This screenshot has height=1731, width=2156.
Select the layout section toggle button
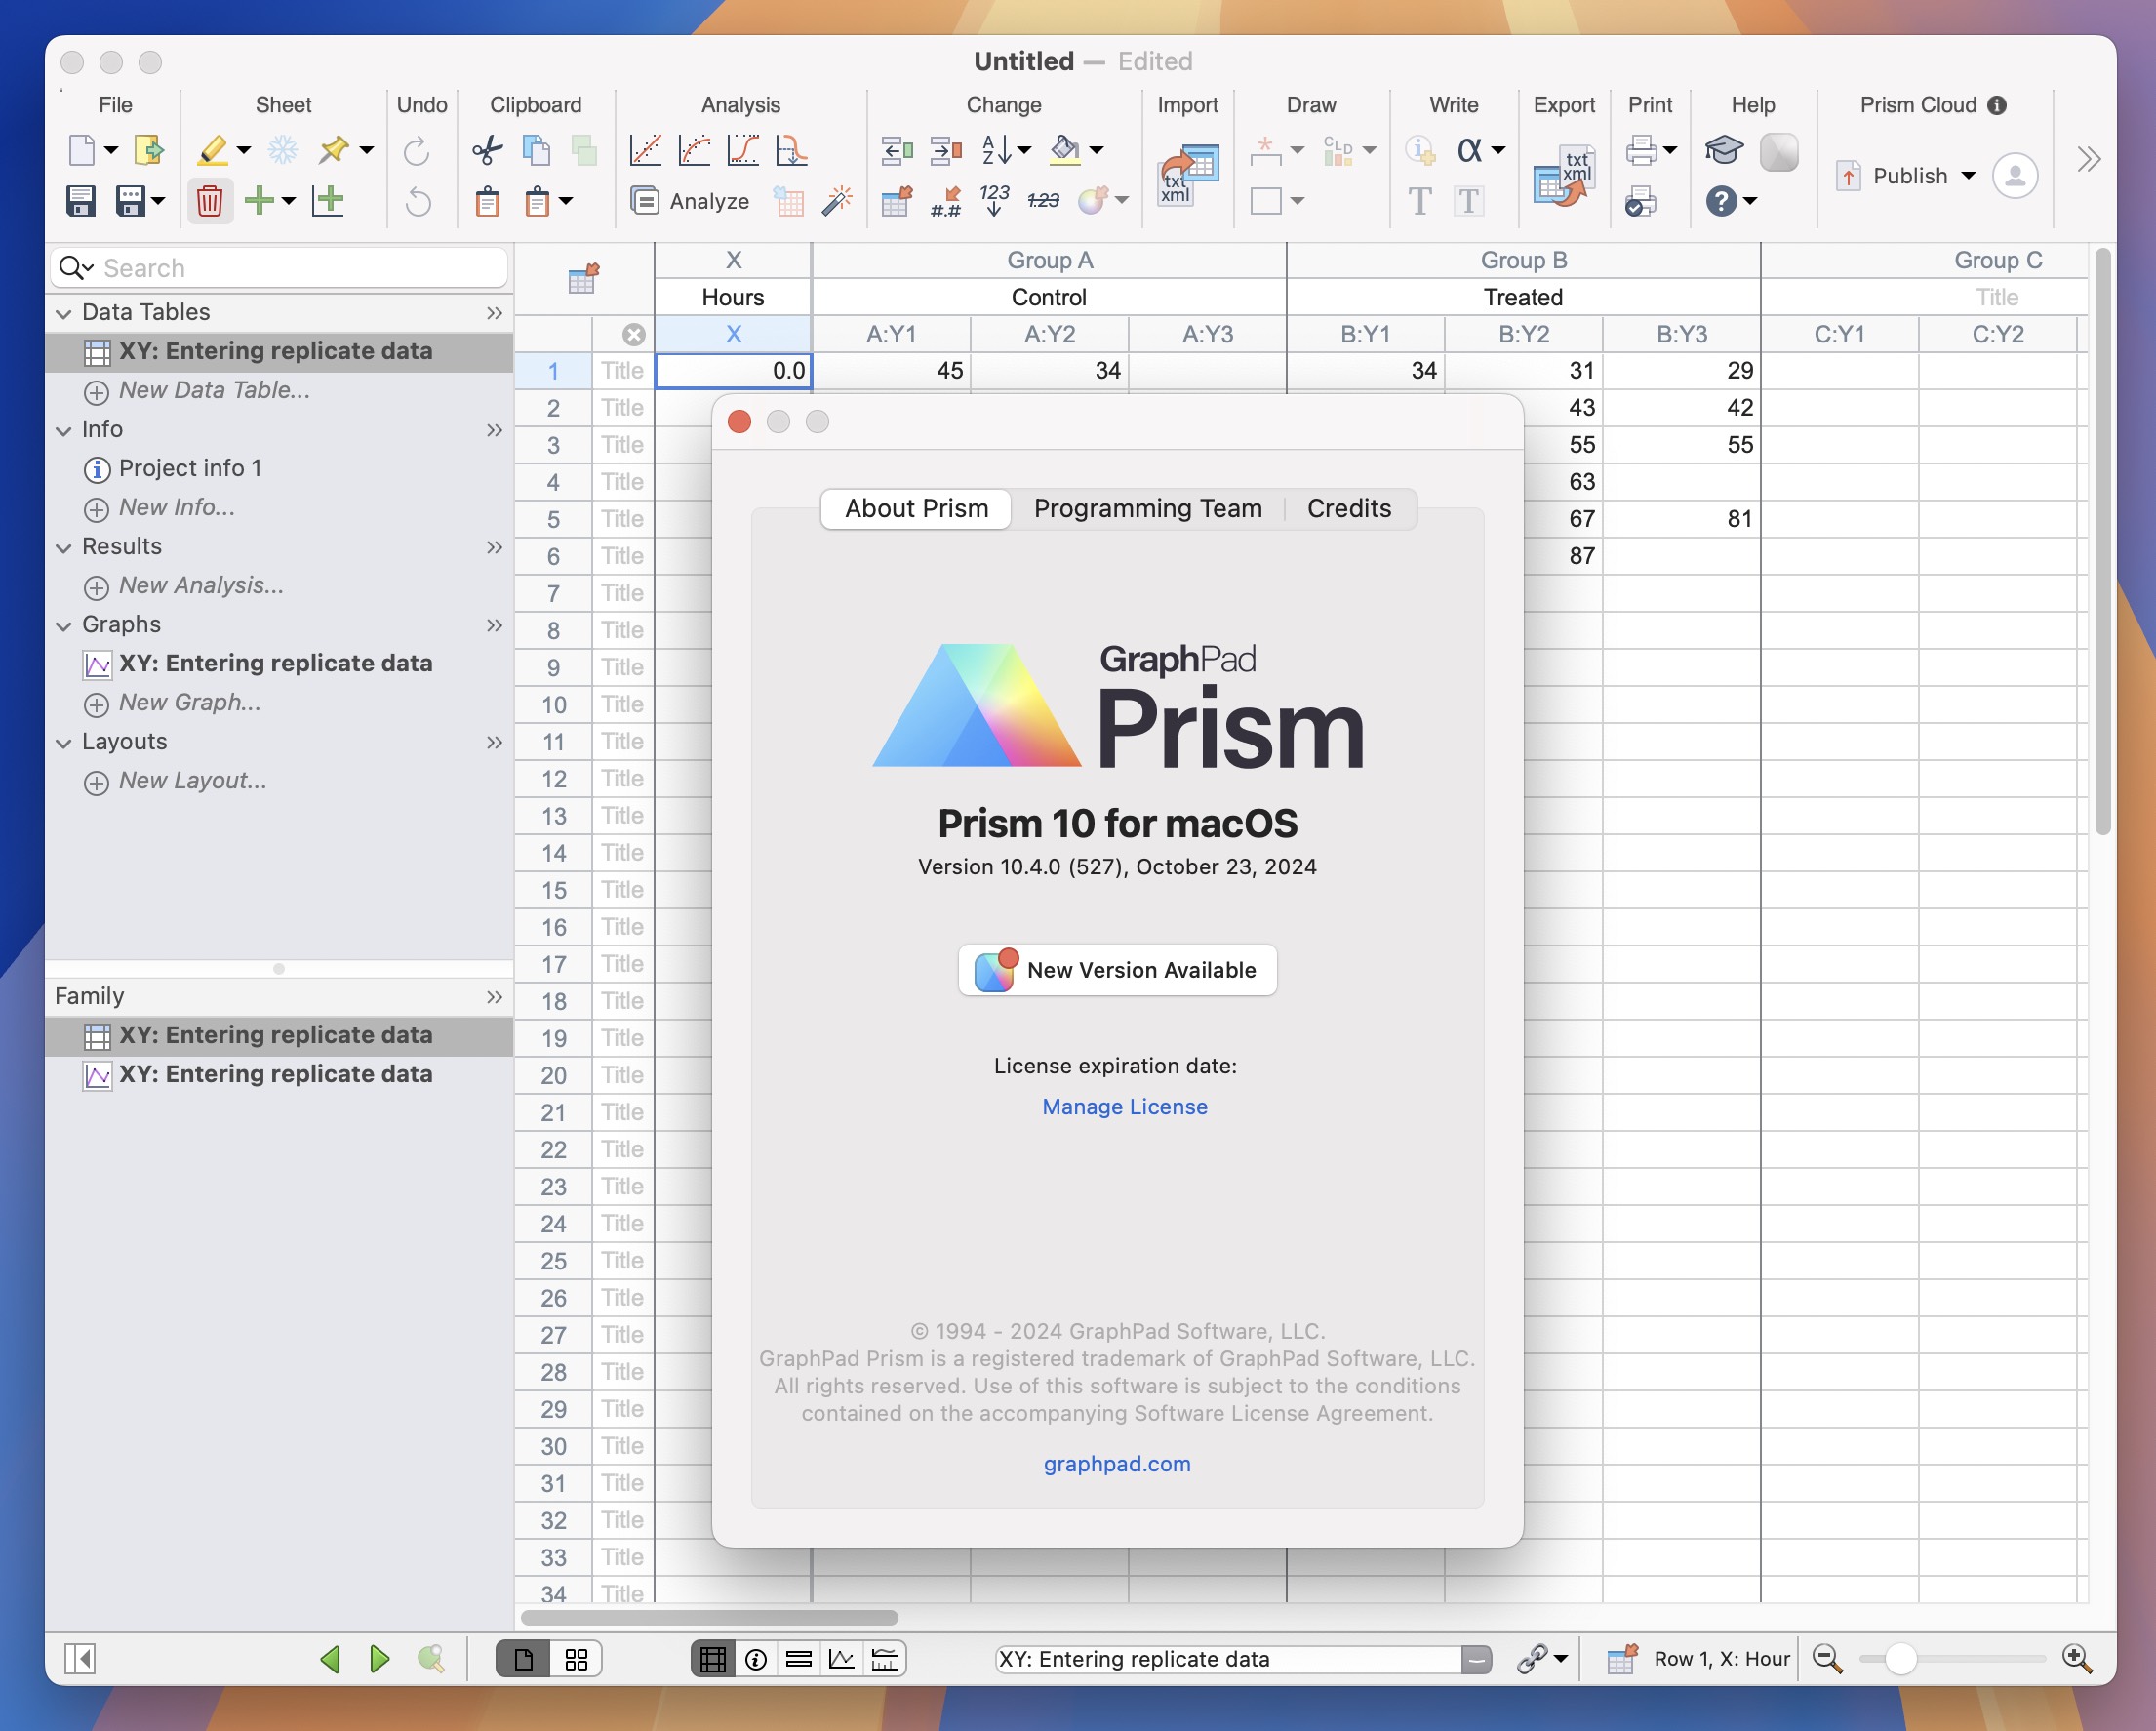885,1660
